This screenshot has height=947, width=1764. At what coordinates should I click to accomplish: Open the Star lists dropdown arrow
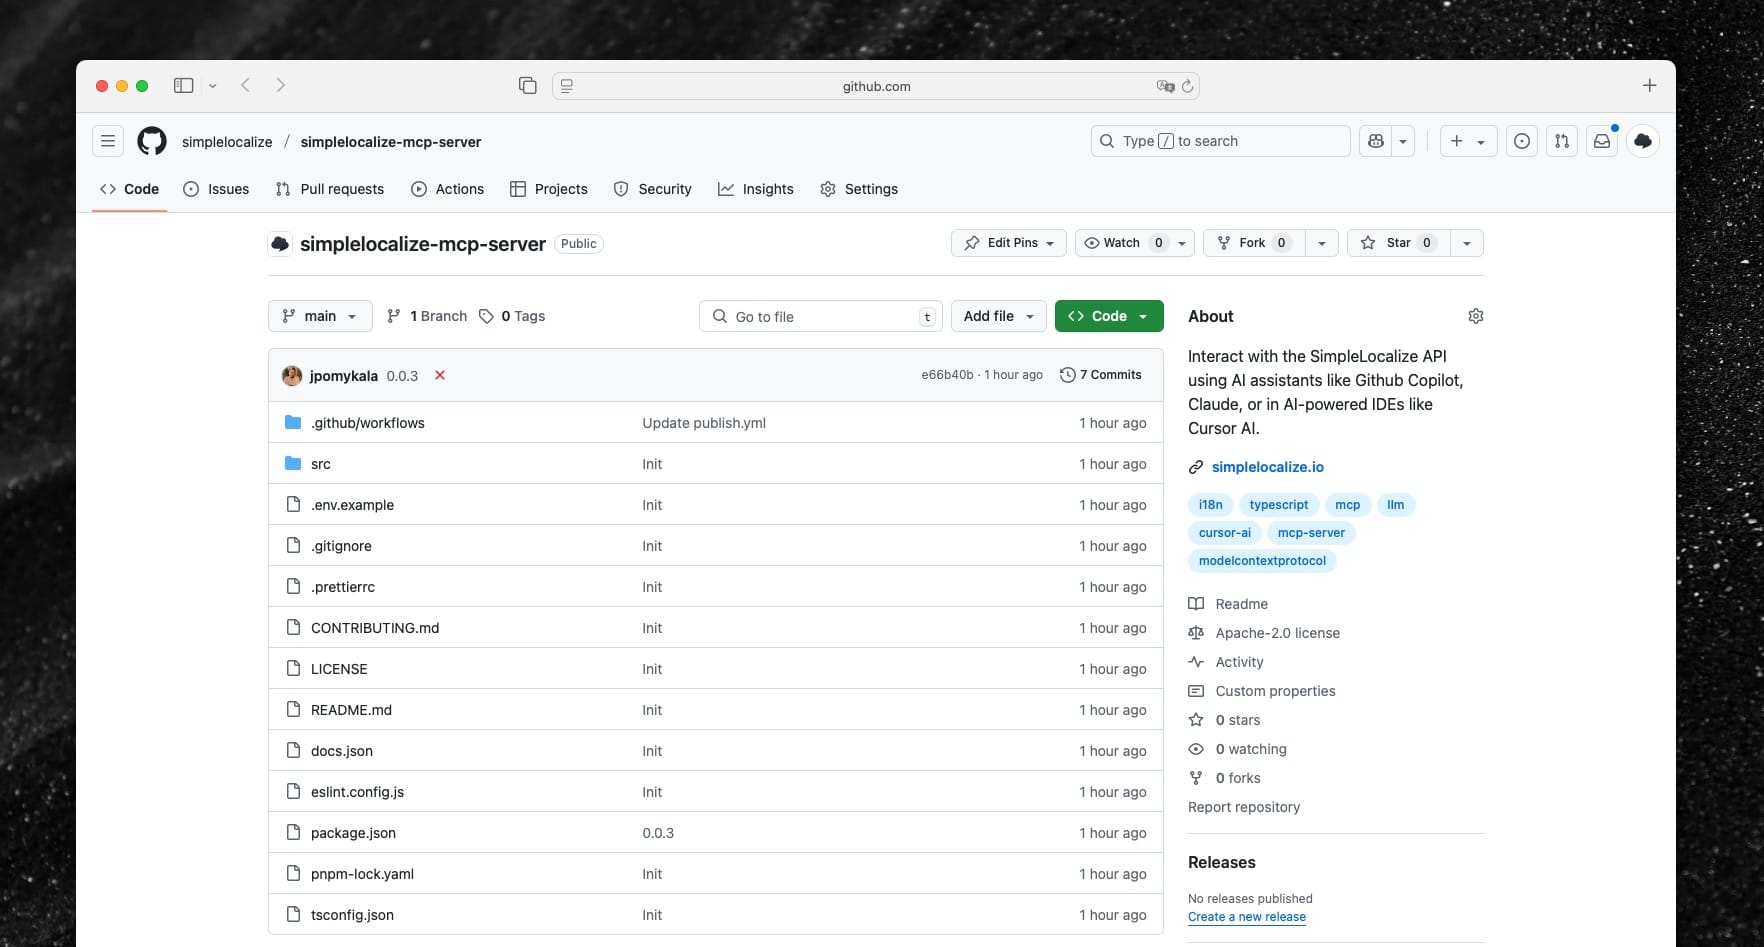point(1466,243)
